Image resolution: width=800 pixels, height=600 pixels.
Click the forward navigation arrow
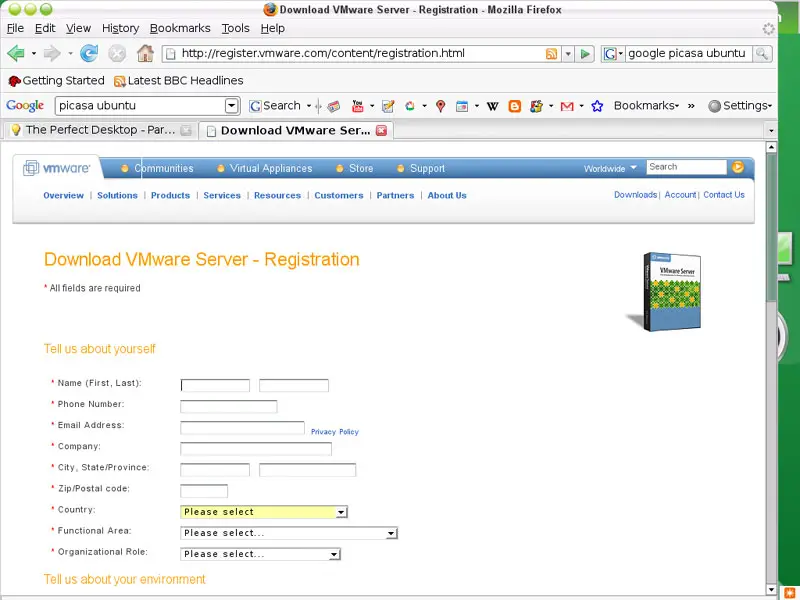[52, 53]
